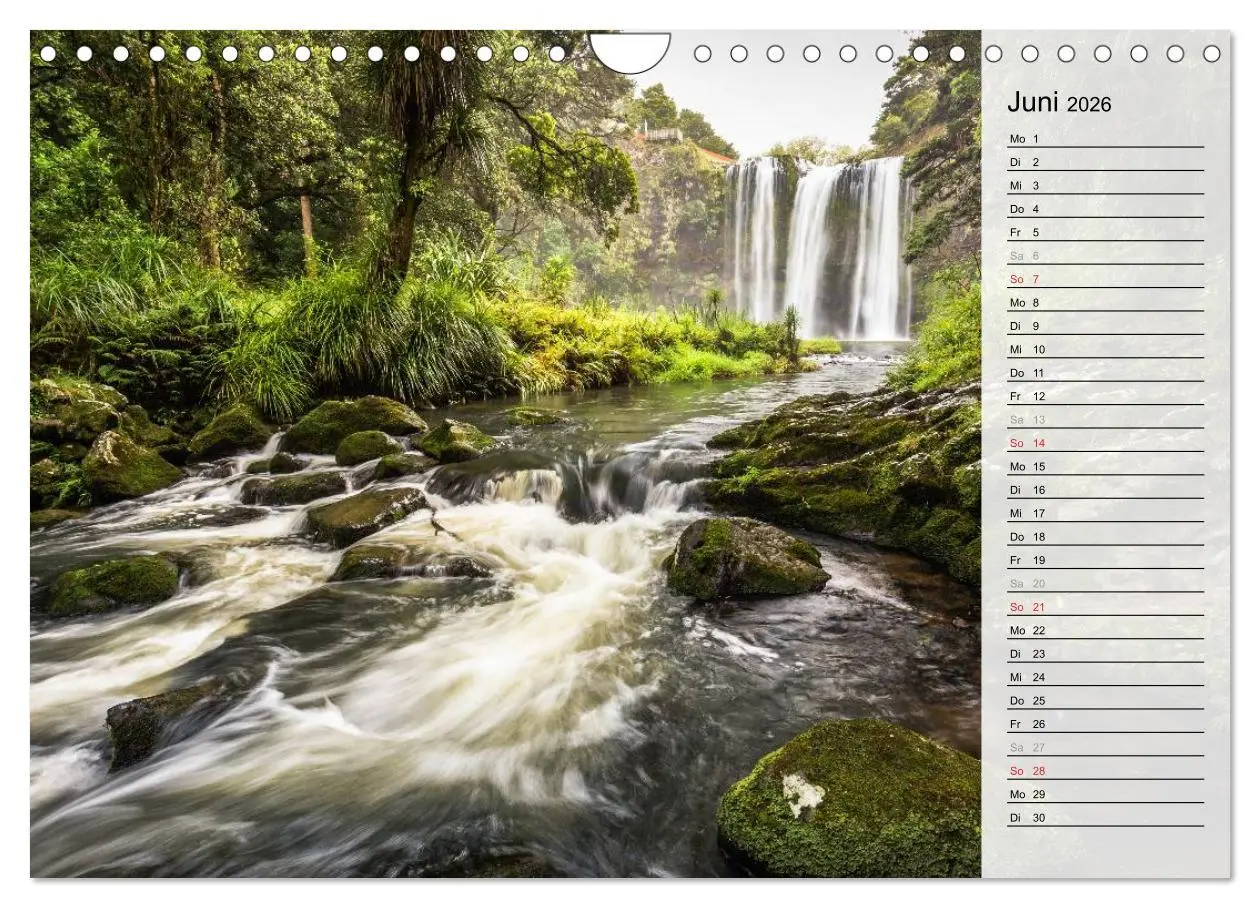Select the 'Mi 24' calendar row
The height and width of the screenshot is (908, 1260).
pyautogui.click(x=1105, y=677)
